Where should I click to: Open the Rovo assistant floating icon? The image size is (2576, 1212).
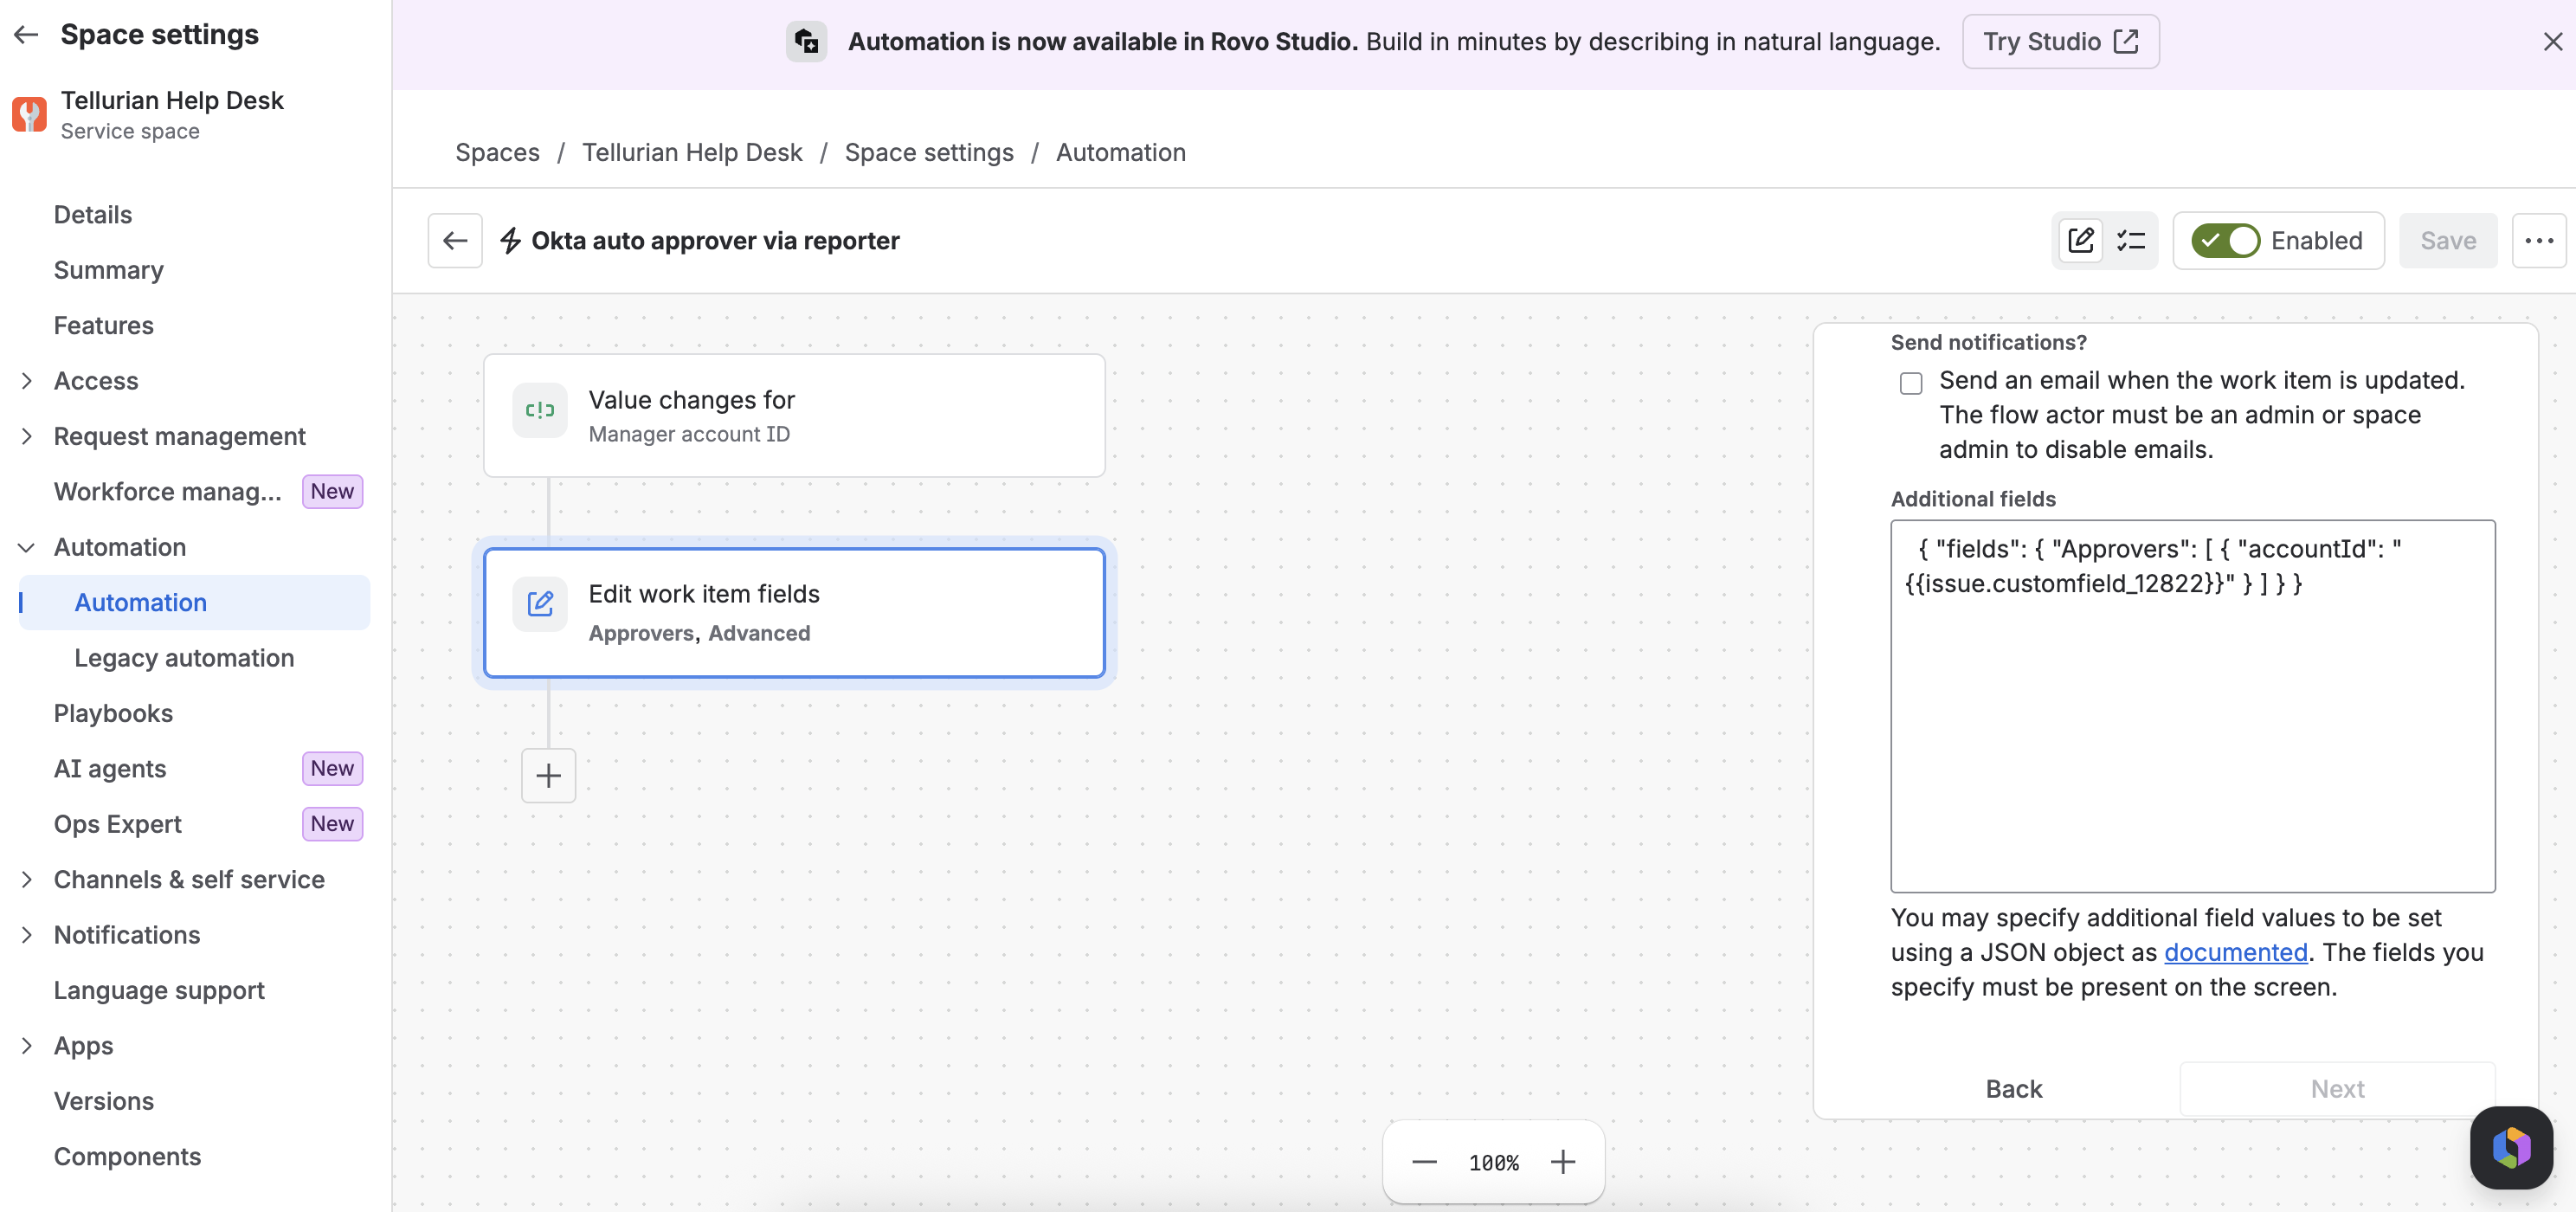click(x=2511, y=1147)
